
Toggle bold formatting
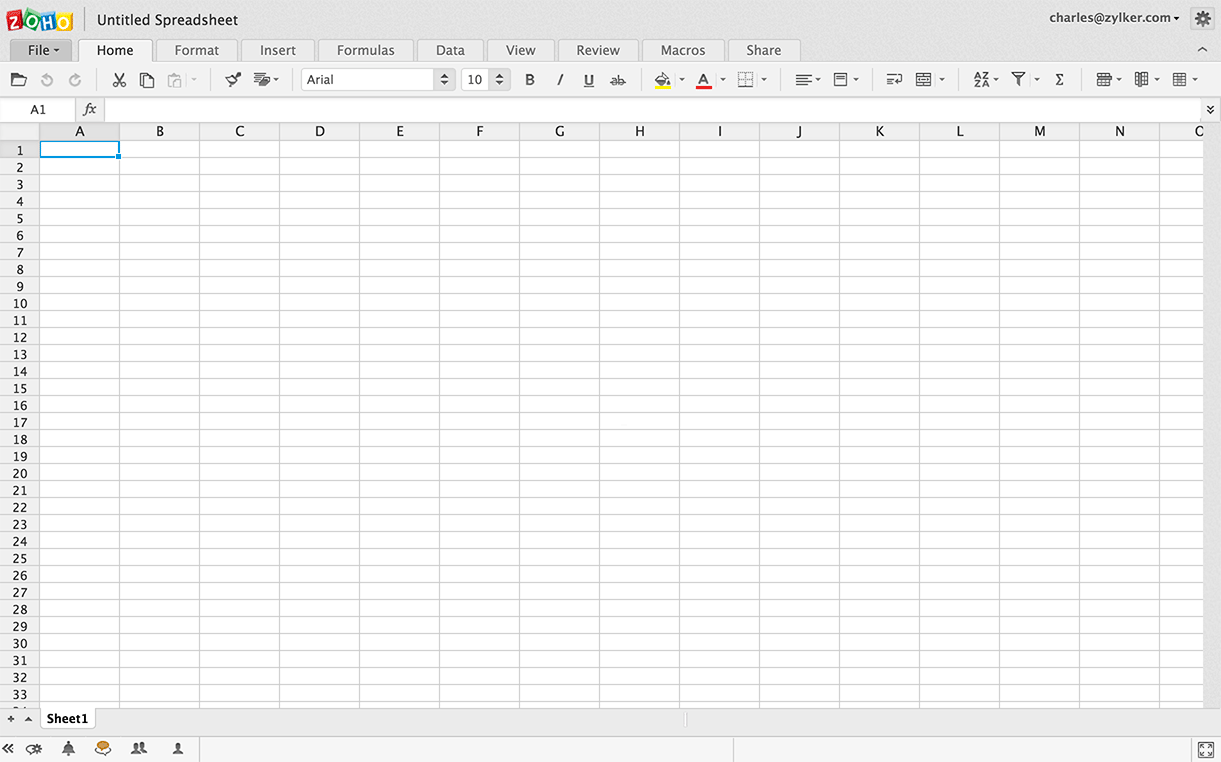pos(530,79)
